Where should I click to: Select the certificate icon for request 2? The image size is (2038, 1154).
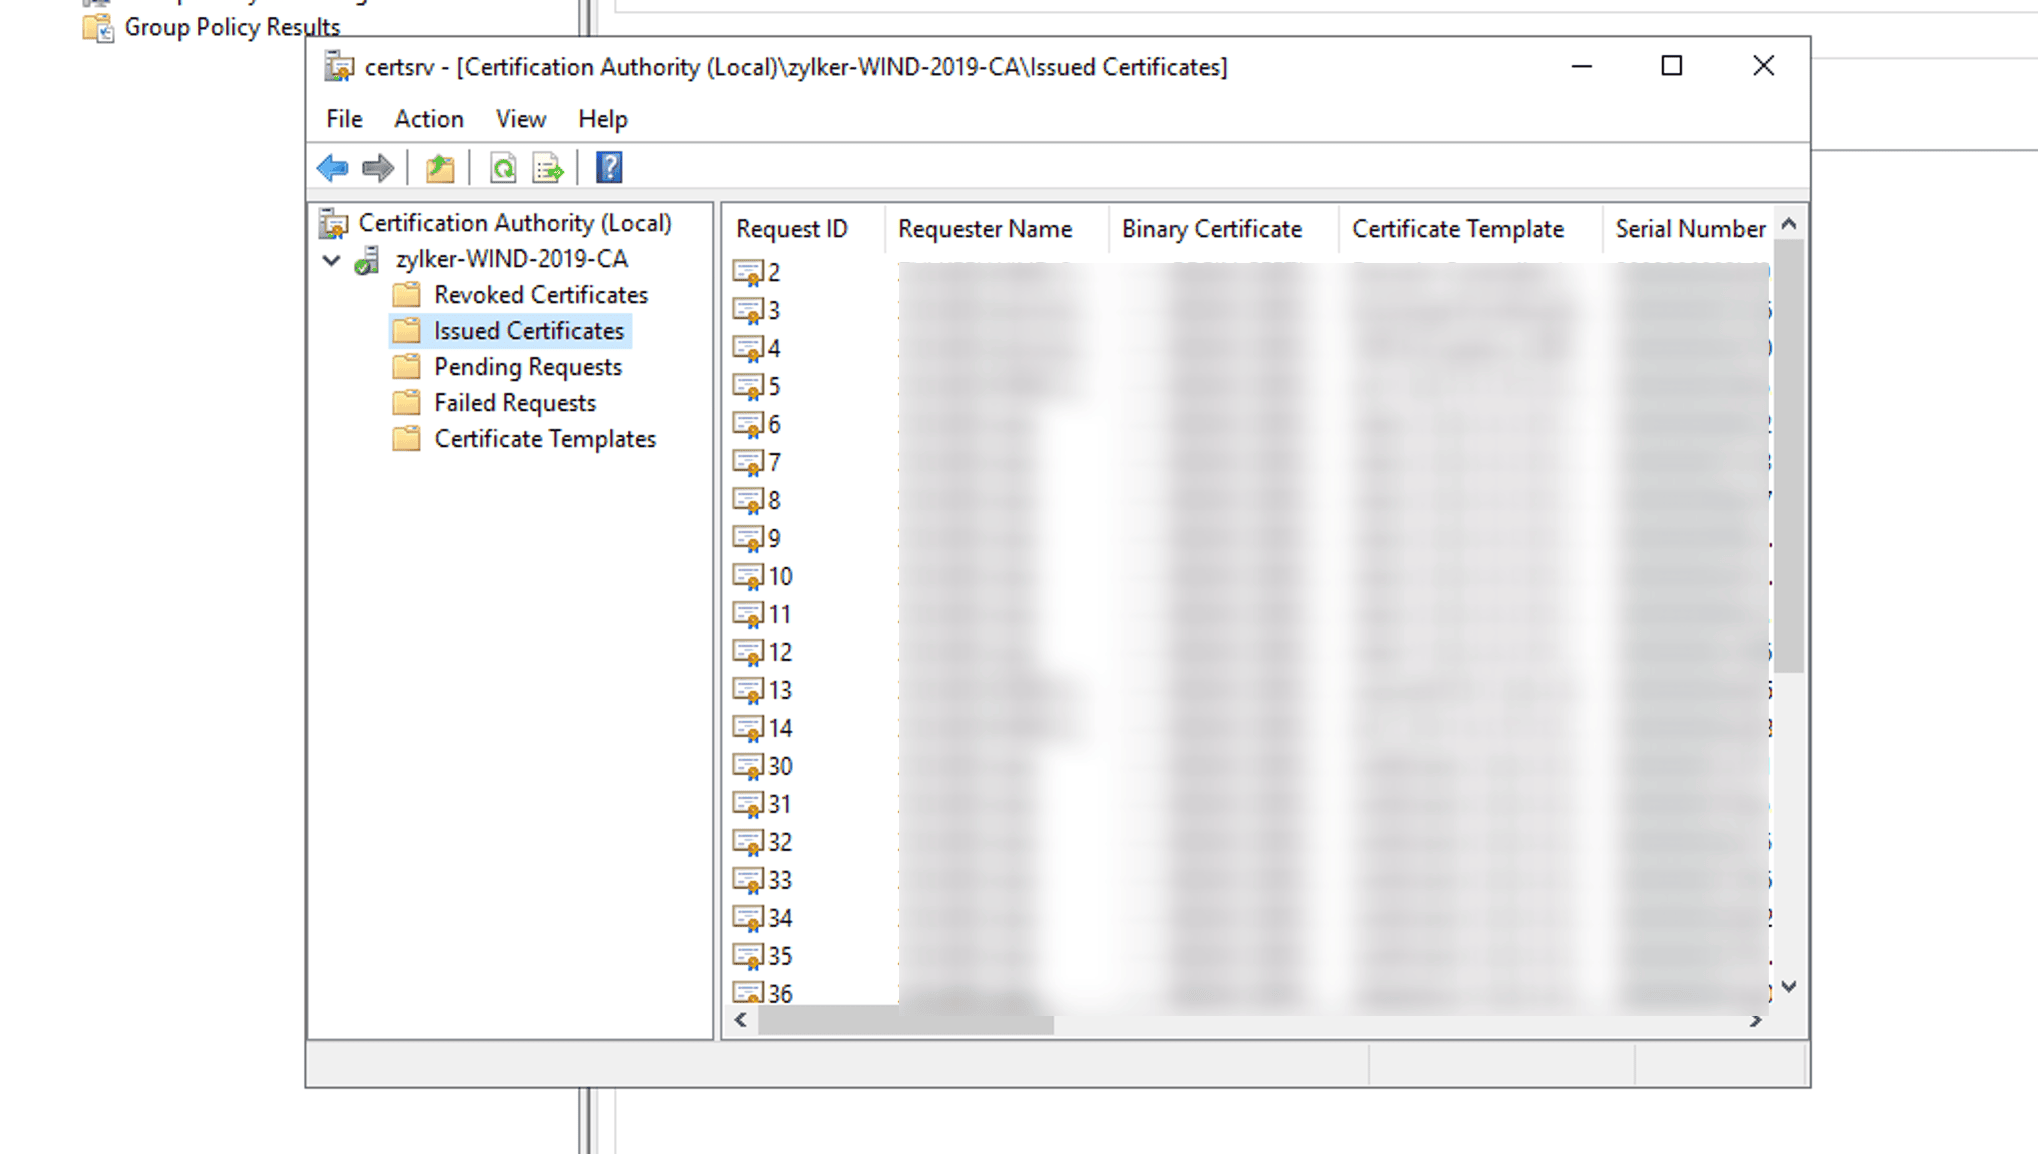[748, 272]
